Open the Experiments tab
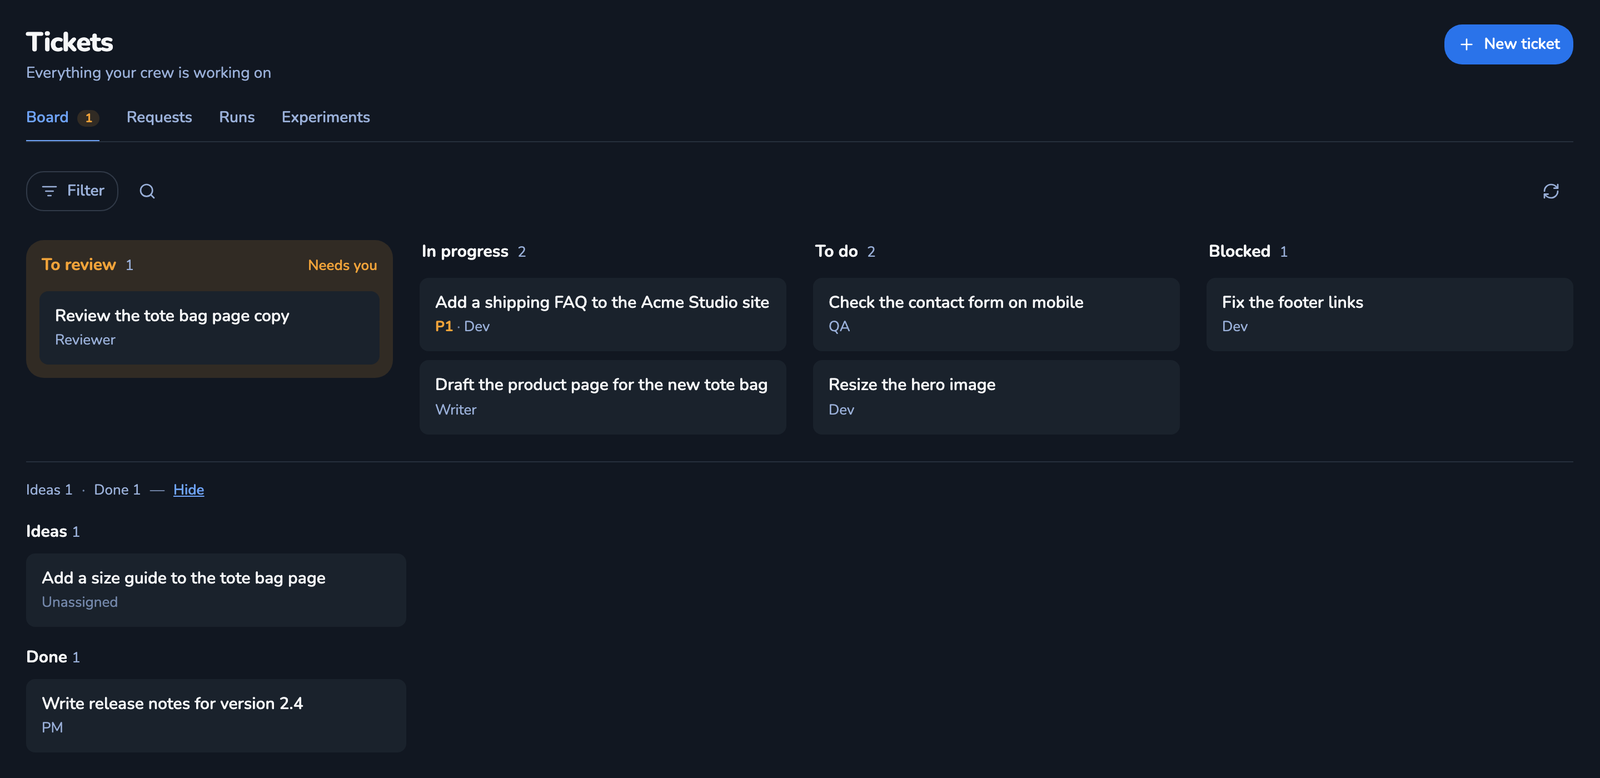This screenshot has width=1600, height=778. click(x=326, y=118)
